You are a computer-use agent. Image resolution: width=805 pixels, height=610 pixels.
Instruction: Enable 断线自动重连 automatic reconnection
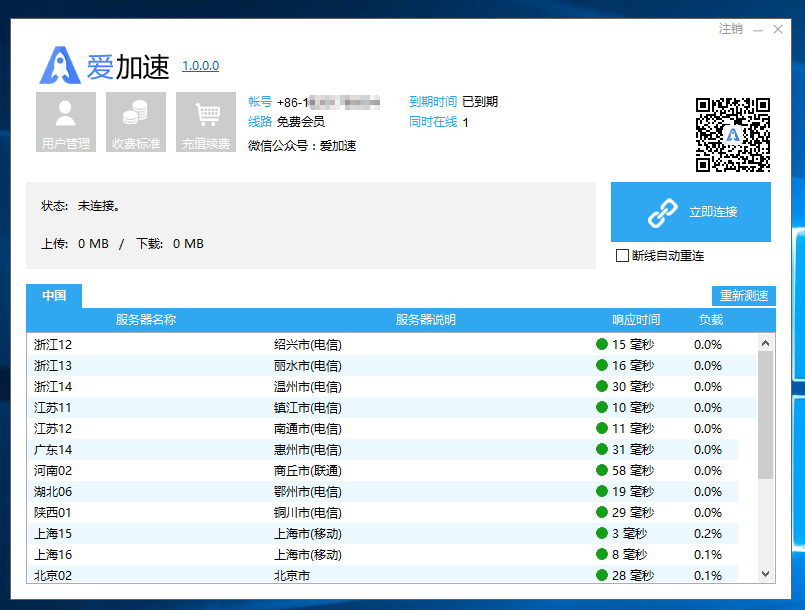tap(622, 255)
